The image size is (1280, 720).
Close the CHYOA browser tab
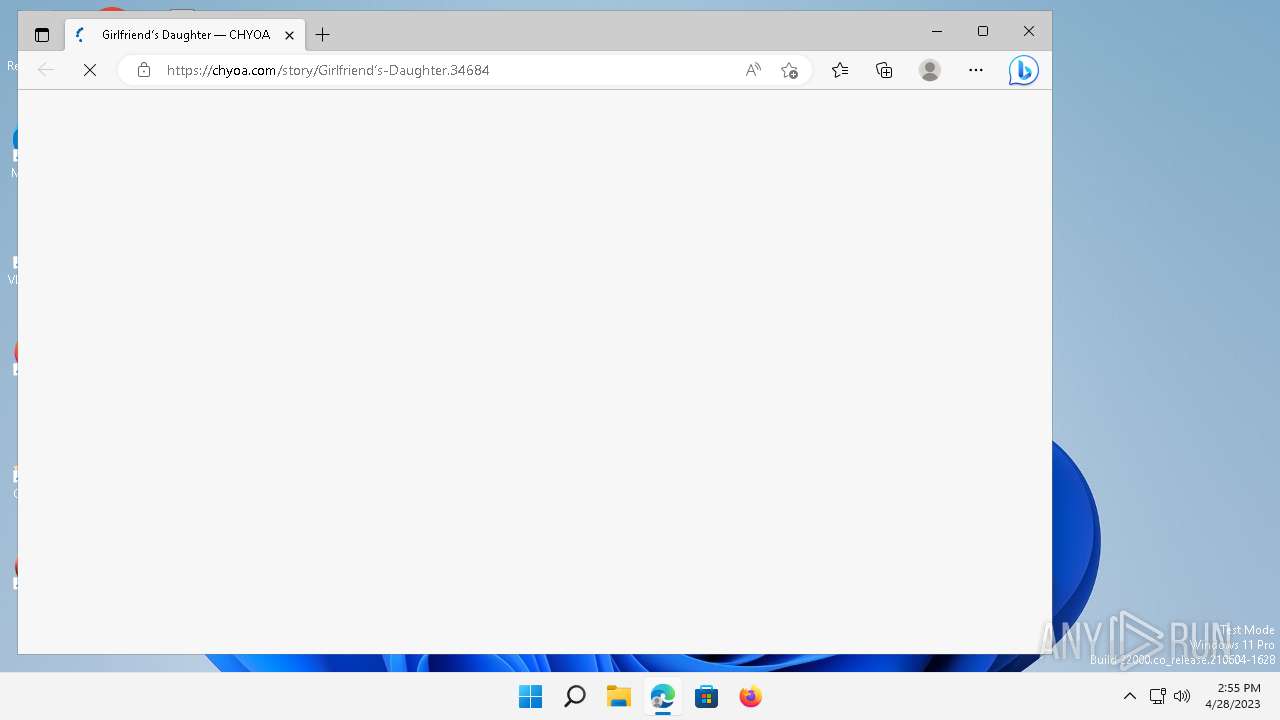pyautogui.click(x=289, y=35)
